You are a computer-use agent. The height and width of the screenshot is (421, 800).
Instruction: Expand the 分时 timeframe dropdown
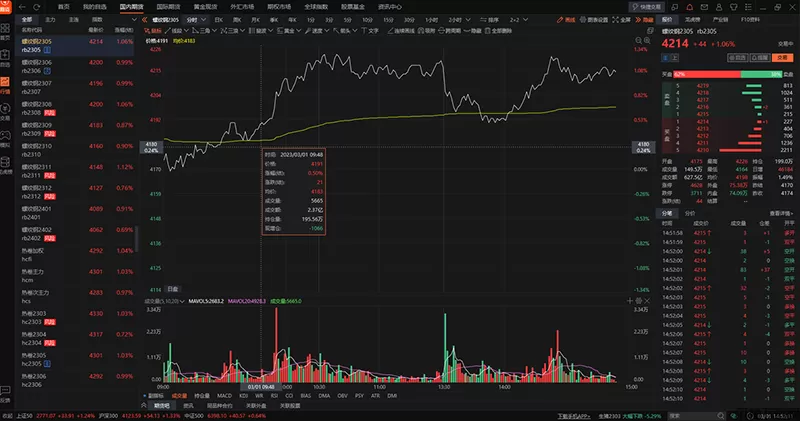(x=203, y=20)
